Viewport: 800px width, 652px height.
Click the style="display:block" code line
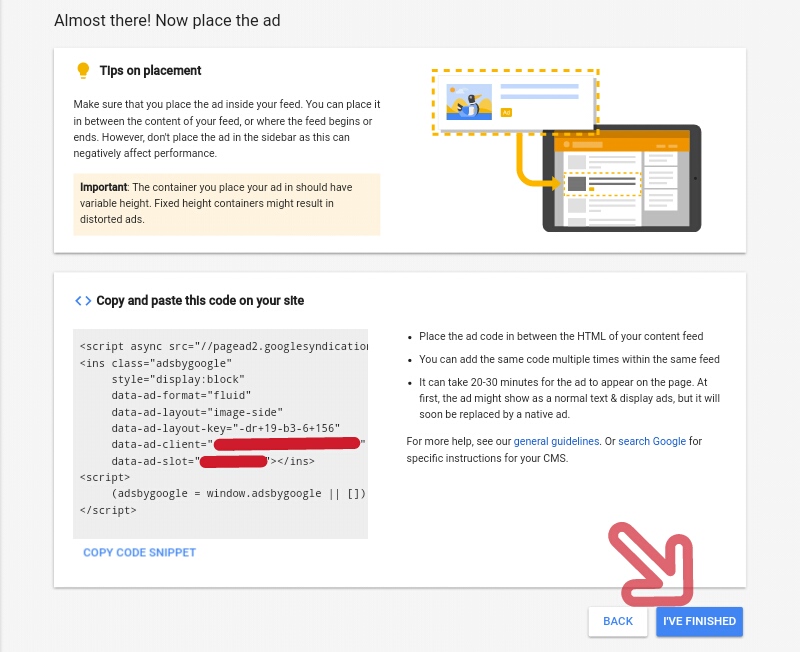click(178, 380)
